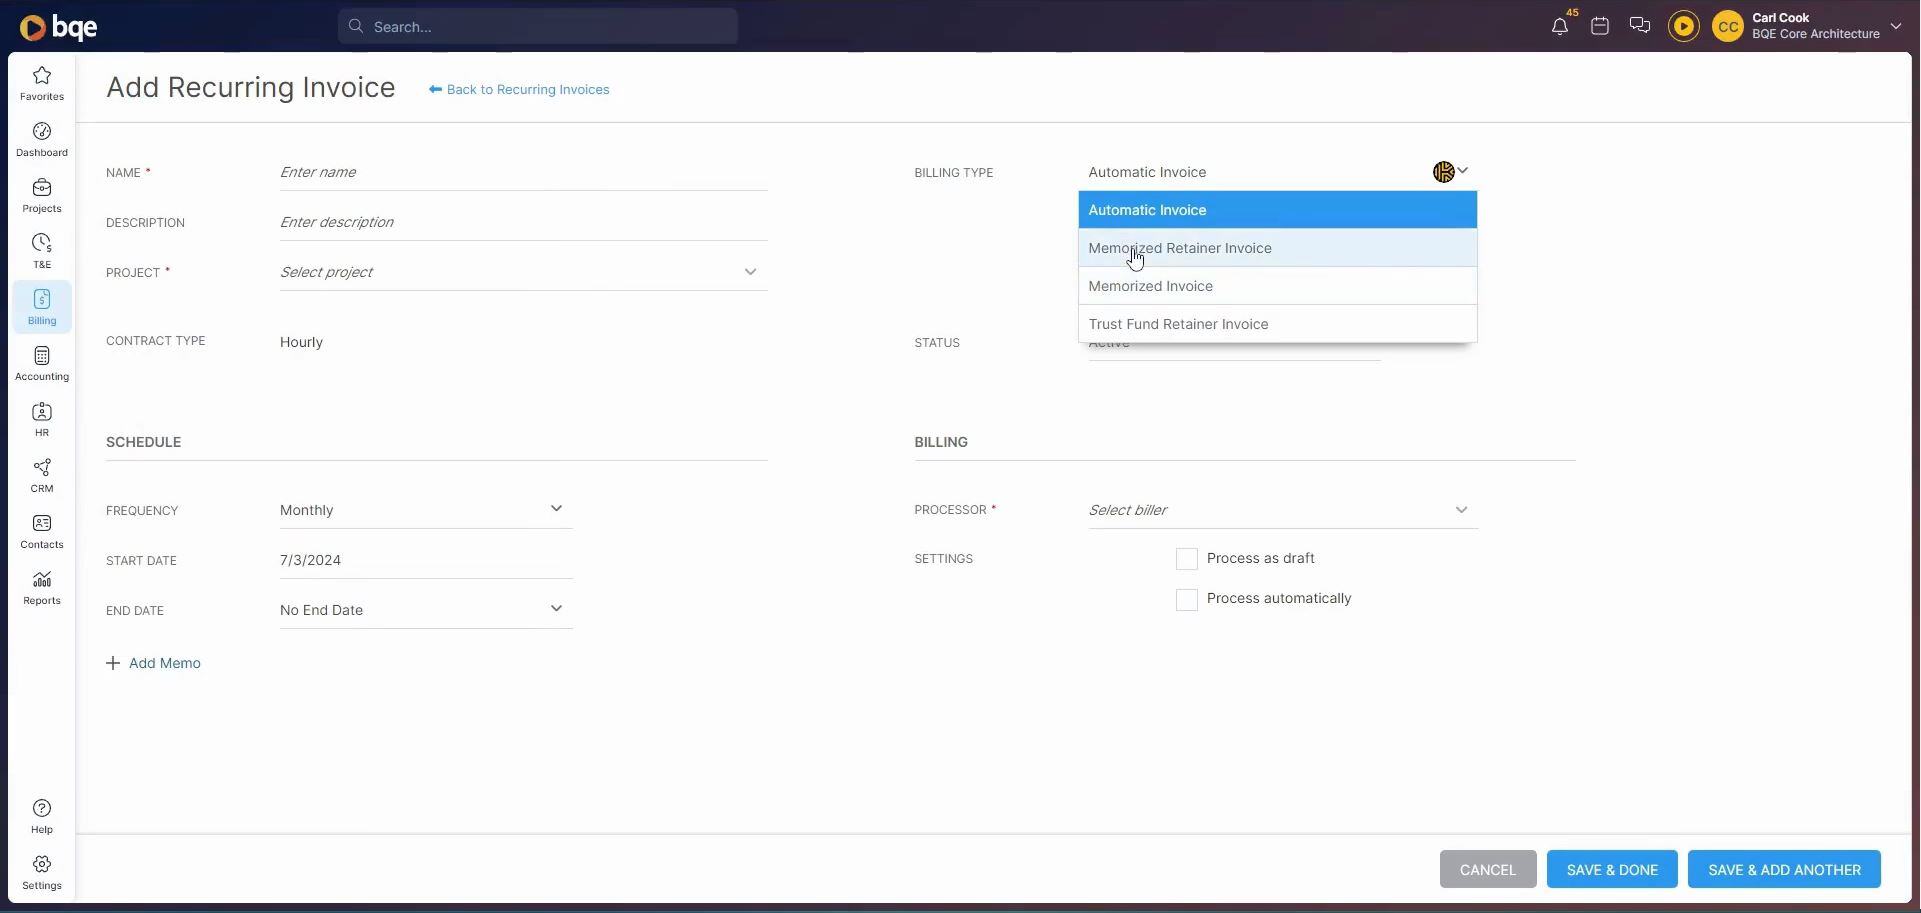Image resolution: width=1921 pixels, height=913 pixels.
Task: Click the Save & Done button
Action: [x=1612, y=870]
